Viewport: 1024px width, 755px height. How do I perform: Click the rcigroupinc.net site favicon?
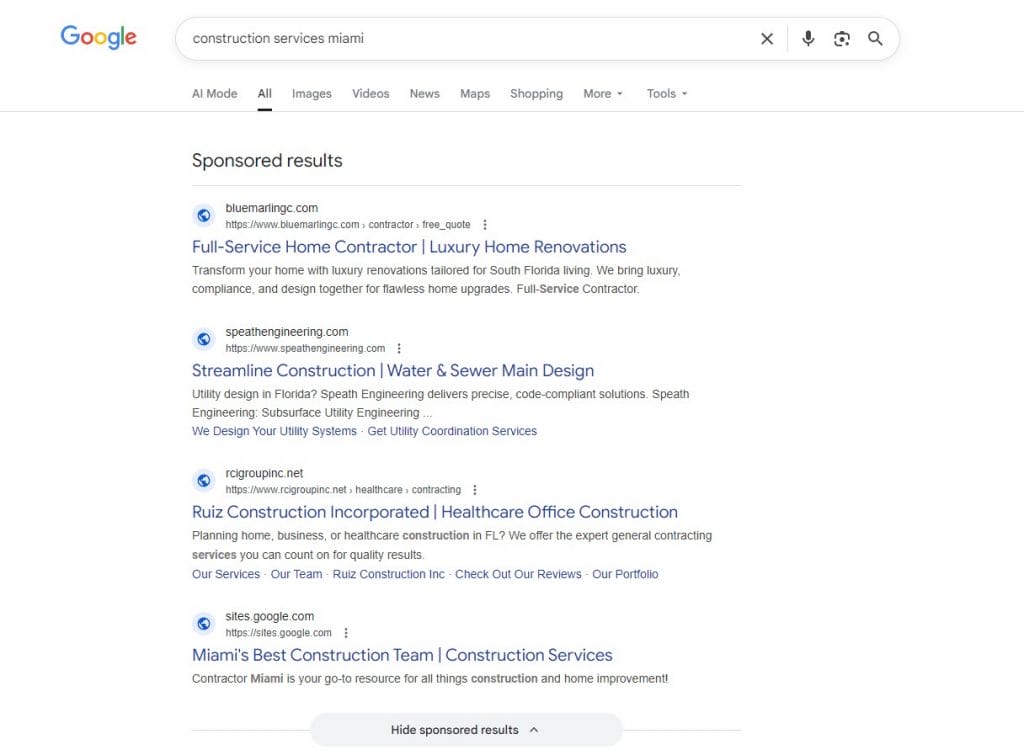[x=204, y=480]
